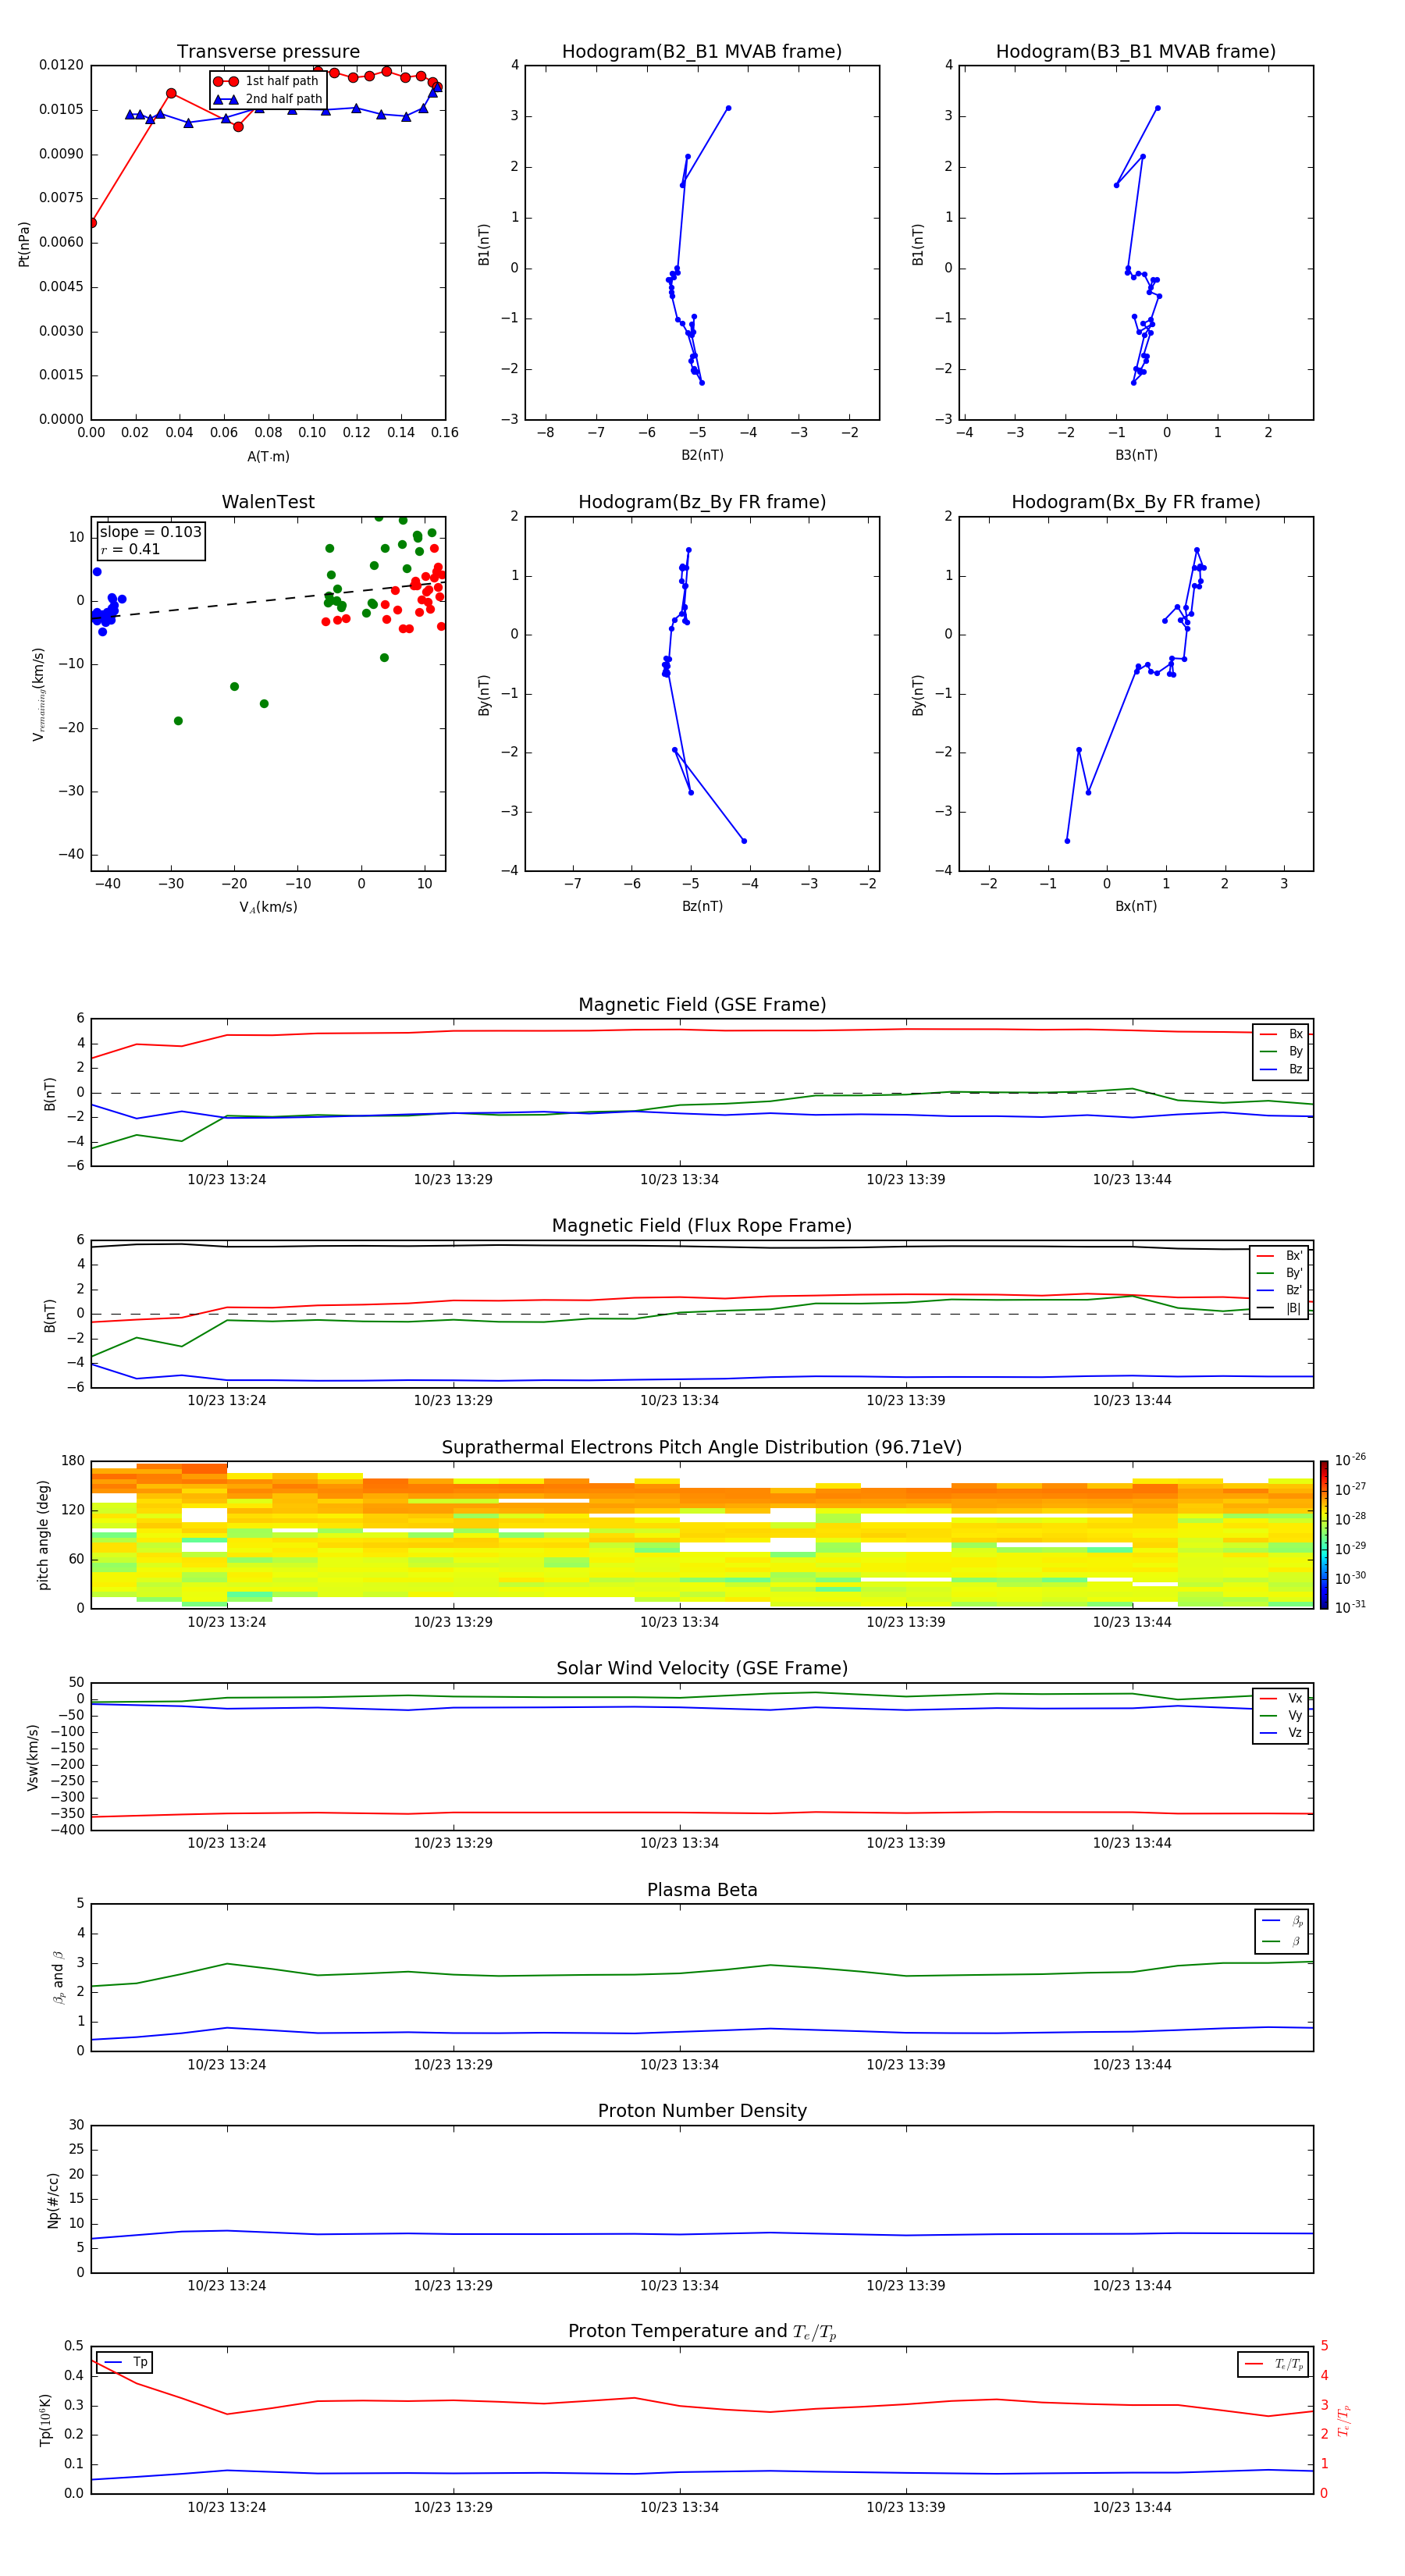Click the 'Solar Wind Velocity (GSE Frame)' title
1405x2576 pixels.
[702, 1668]
